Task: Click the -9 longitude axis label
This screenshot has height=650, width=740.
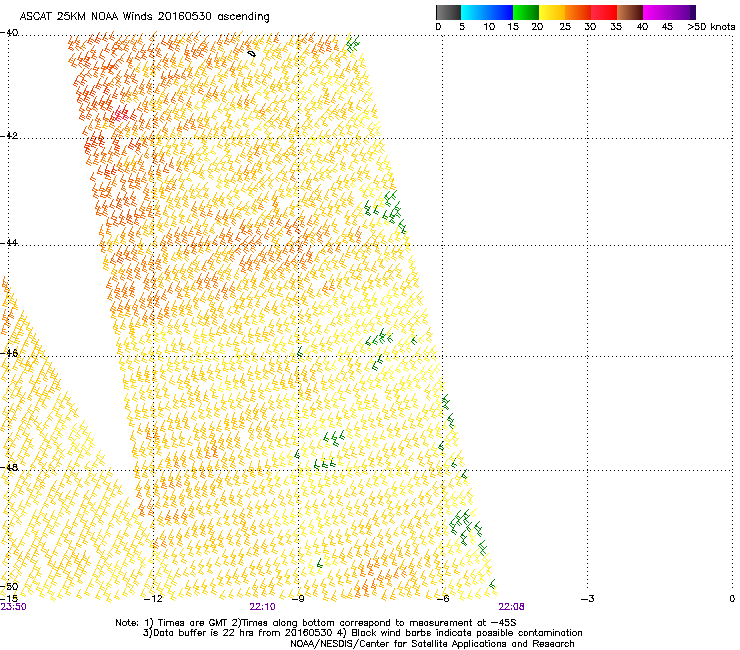Action: pos(298,599)
